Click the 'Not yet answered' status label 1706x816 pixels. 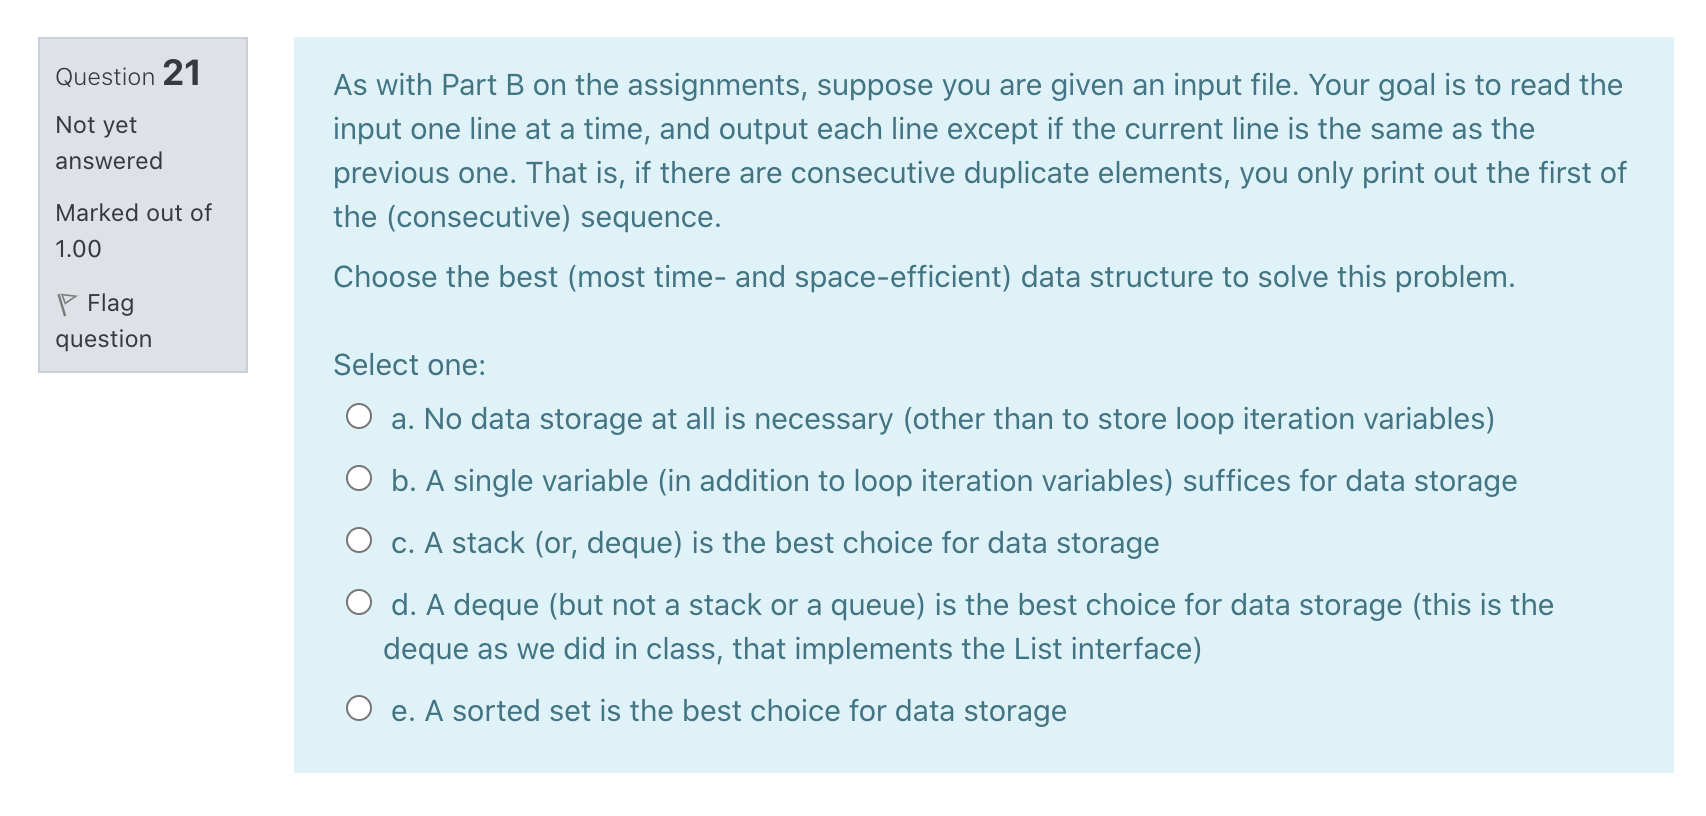(108, 142)
